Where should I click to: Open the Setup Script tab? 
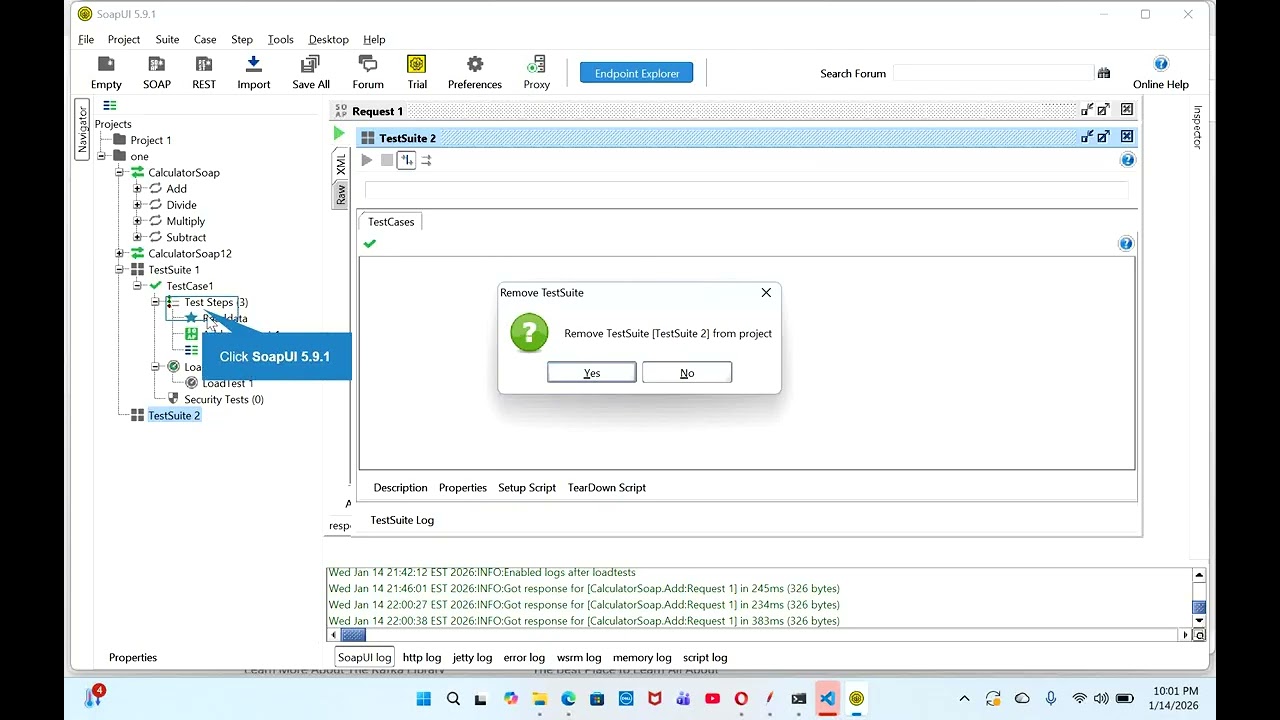(527, 488)
